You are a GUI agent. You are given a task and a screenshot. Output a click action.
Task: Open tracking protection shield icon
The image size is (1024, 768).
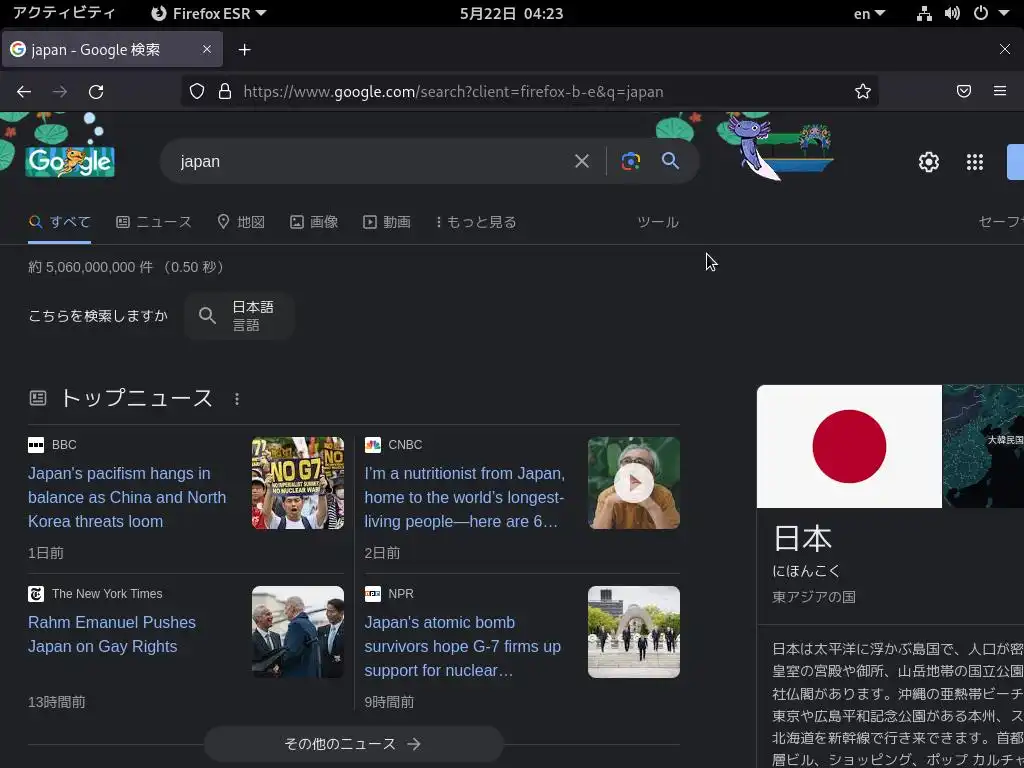tap(197, 91)
